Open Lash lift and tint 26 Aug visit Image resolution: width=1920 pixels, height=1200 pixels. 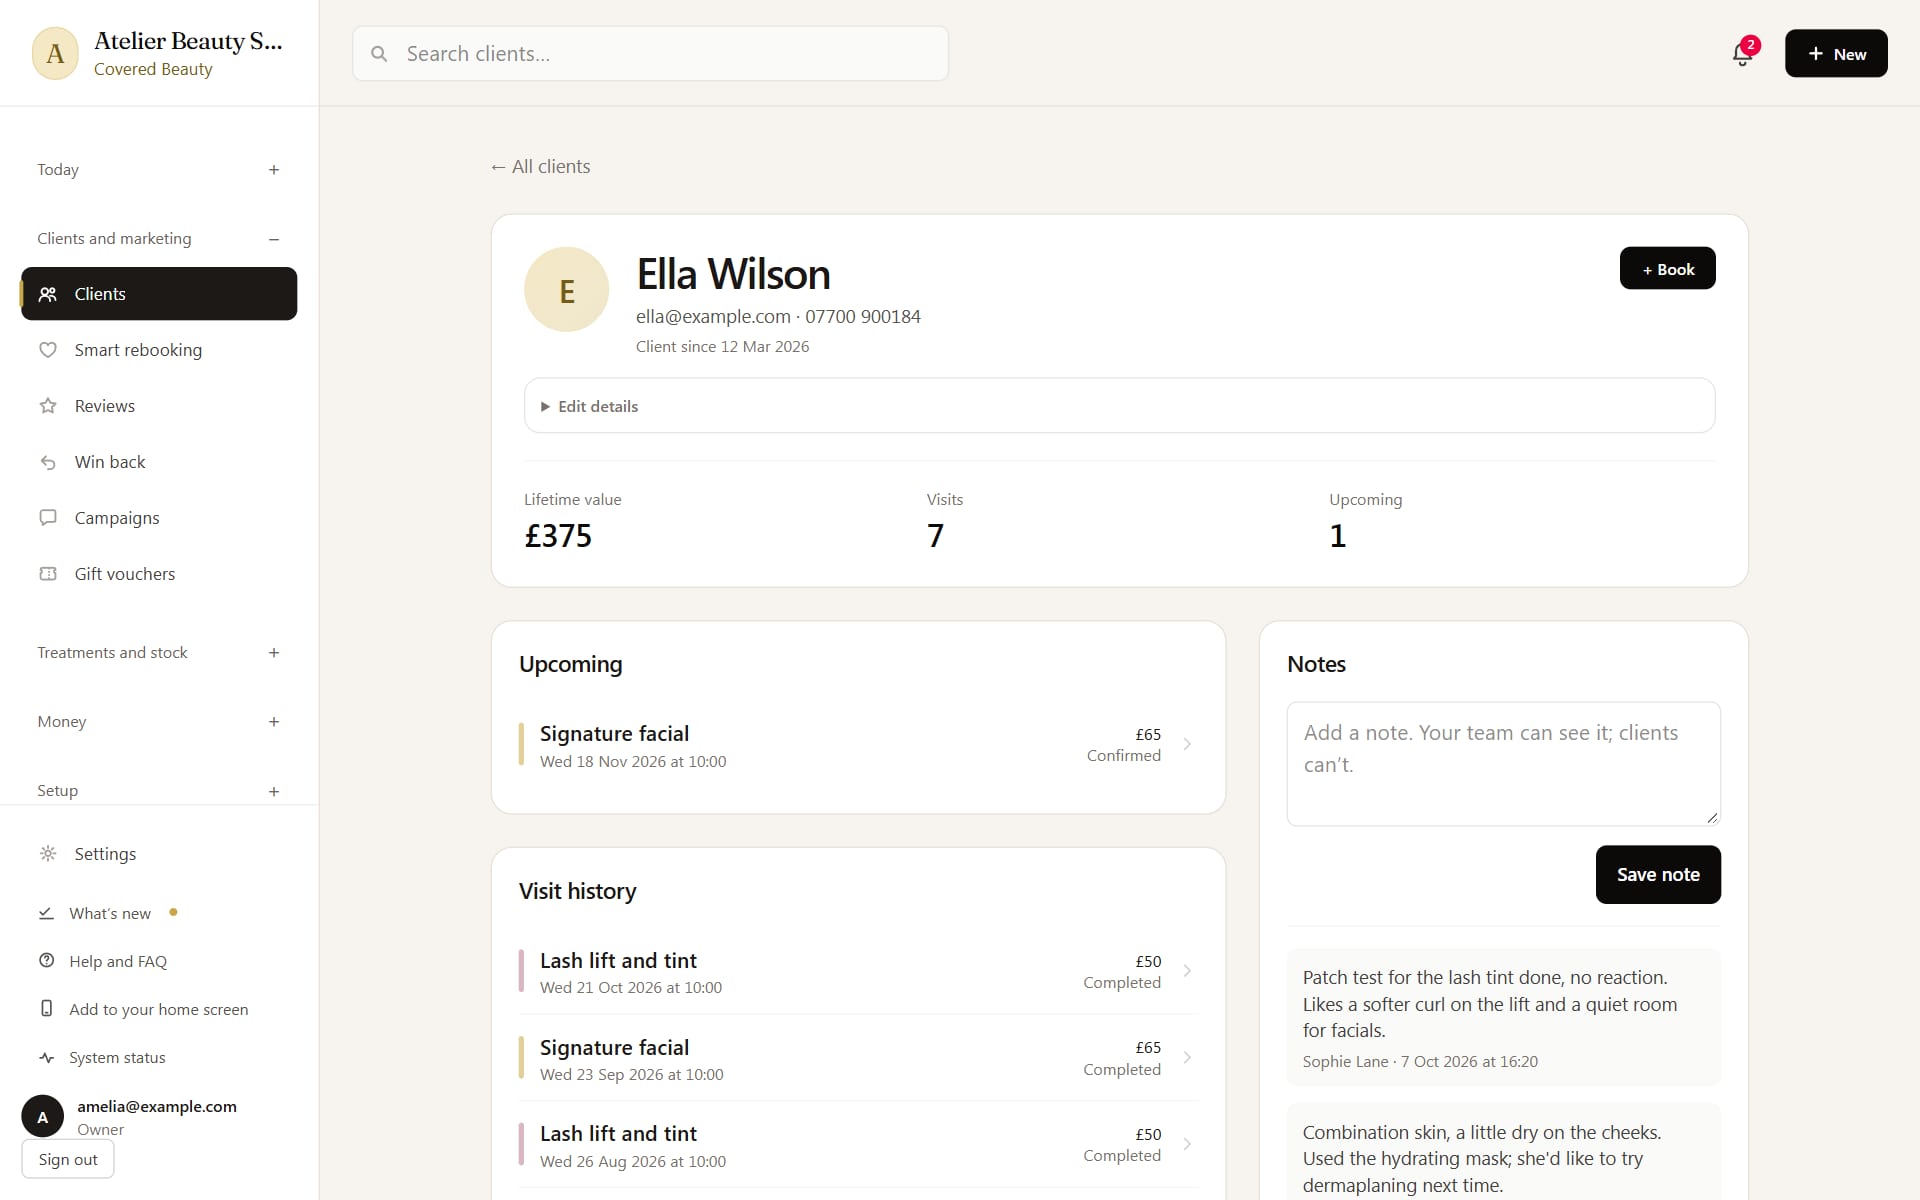point(858,1146)
